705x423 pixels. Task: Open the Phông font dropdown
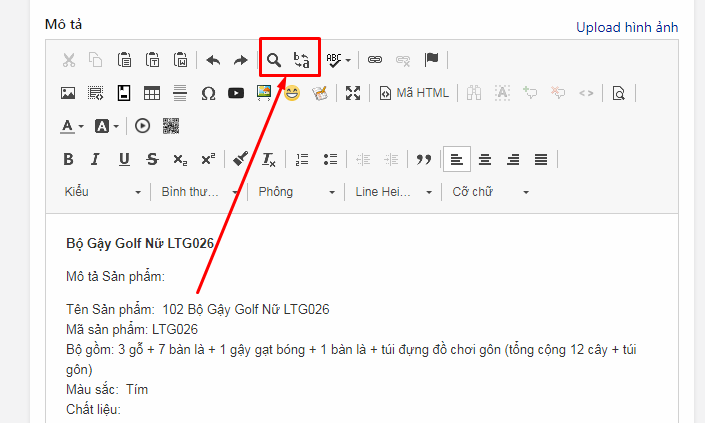click(x=297, y=192)
